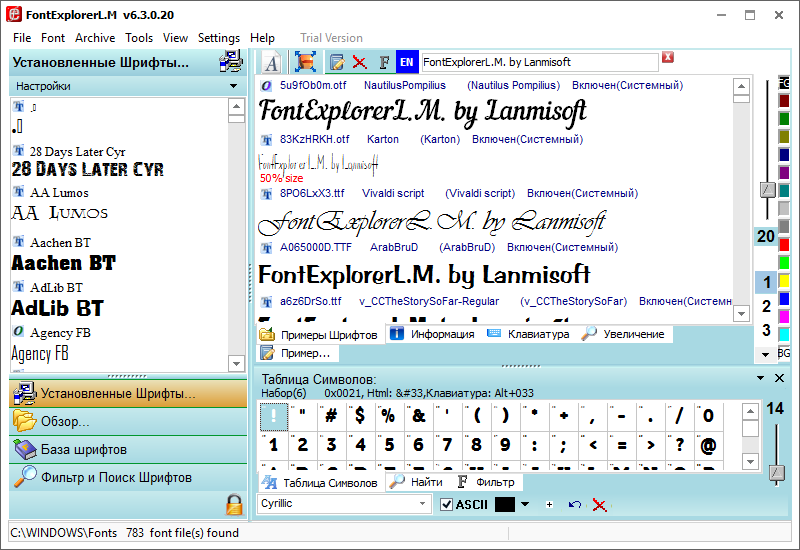
Task: Select preset number 2
Action: 766,306
